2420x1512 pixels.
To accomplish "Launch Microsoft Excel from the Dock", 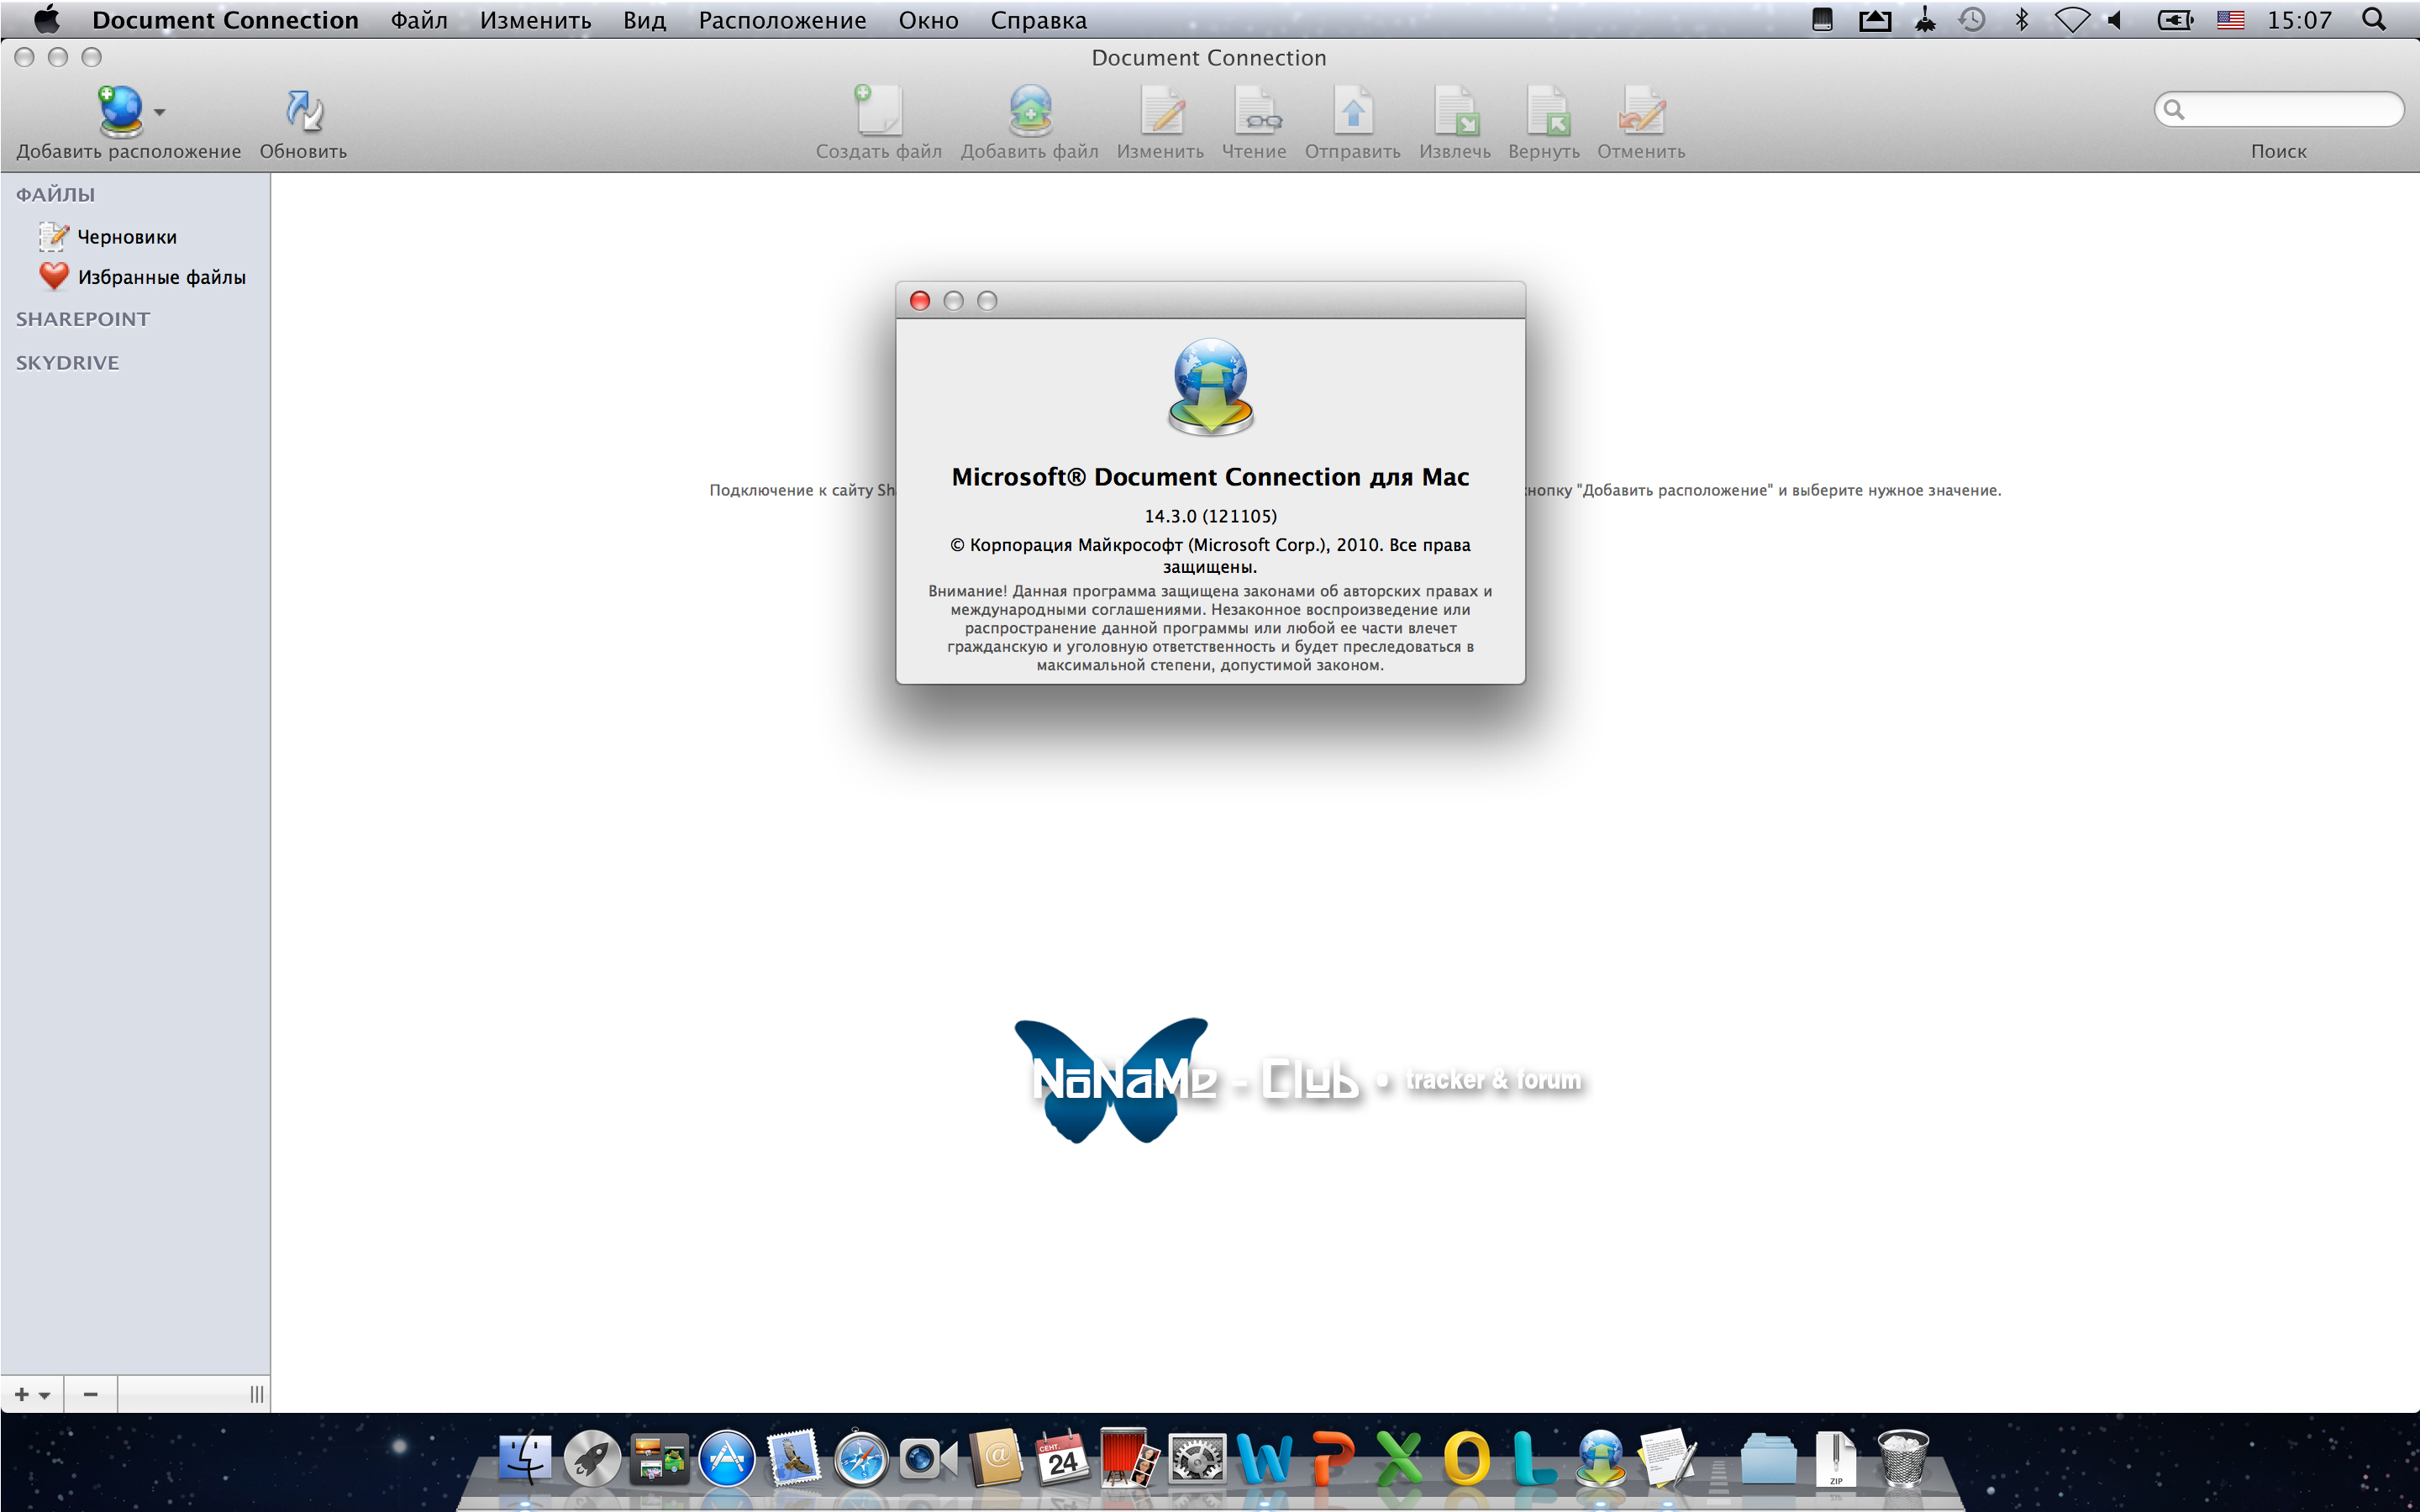I will pyautogui.click(x=1399, y=1459).
